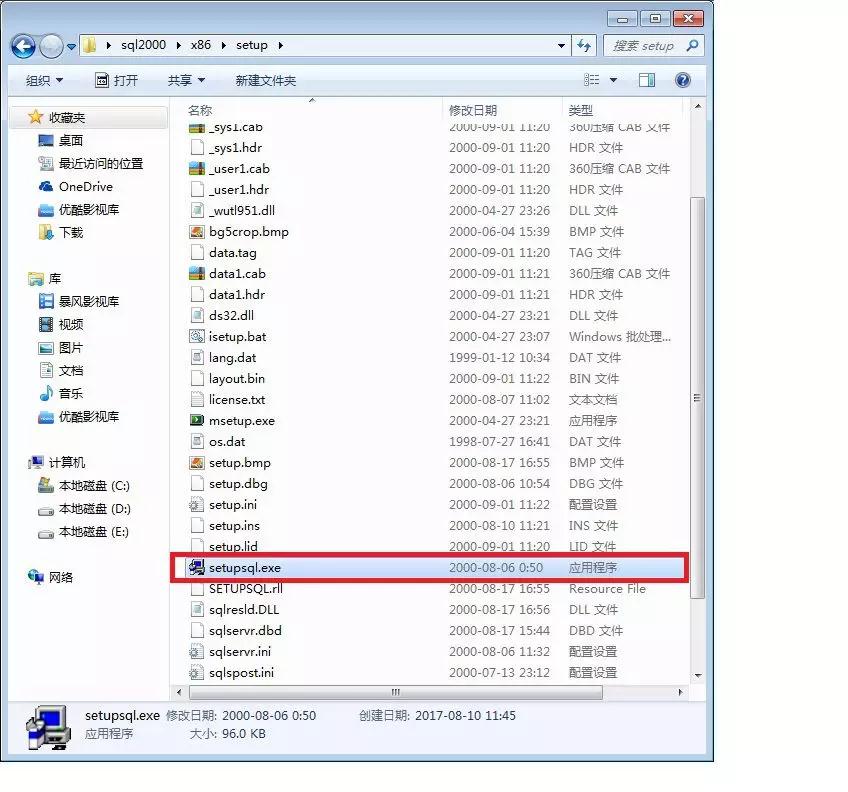The width and height of the screenshot is (848, 792).
Task: Select x86 in the address breadcrumb
Action: click(201, 45)
